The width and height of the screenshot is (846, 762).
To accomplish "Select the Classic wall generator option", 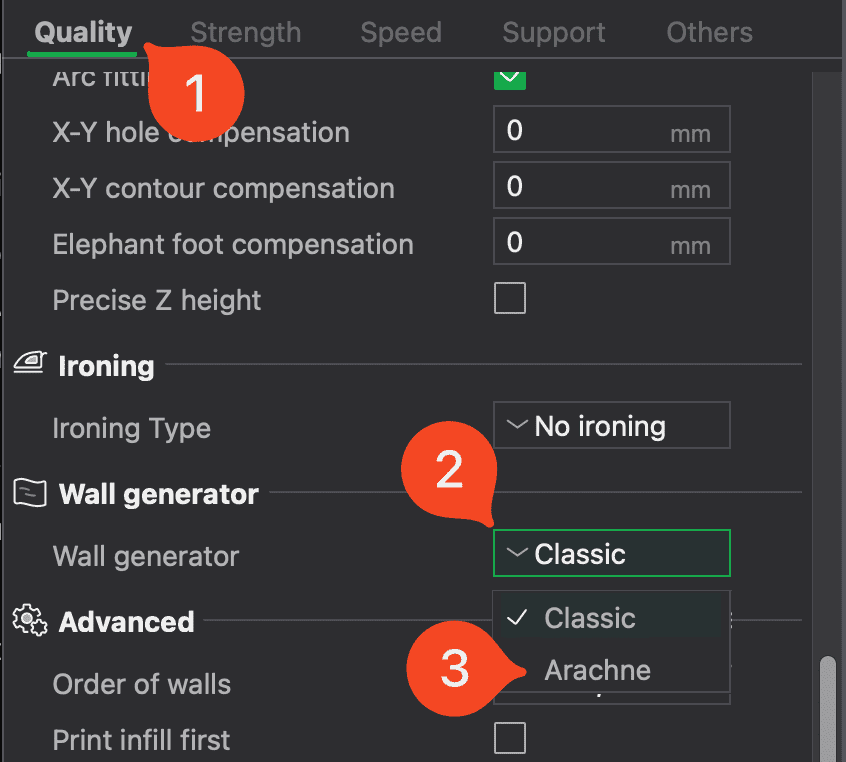I will click(x=589, y=618).
